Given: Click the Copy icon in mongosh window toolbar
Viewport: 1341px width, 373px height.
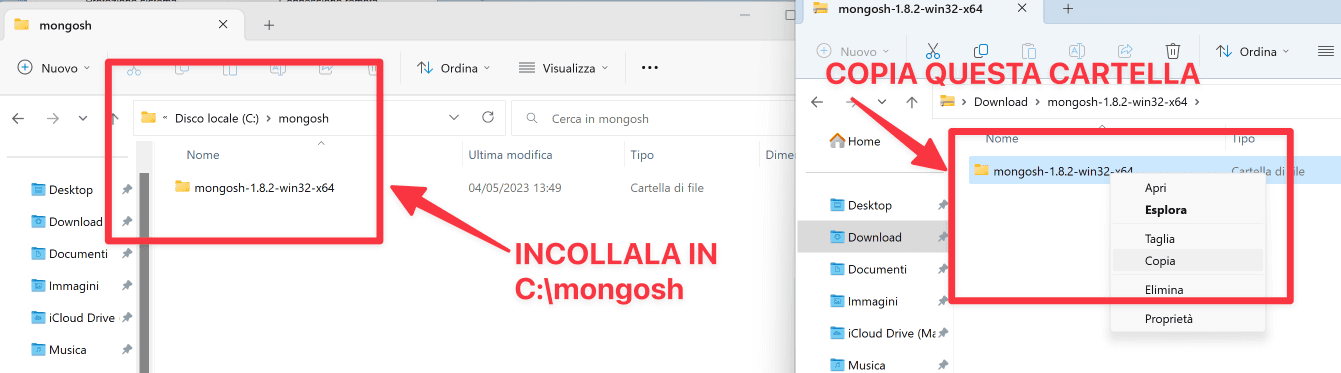Looking at the screenshot, I should point(182,69).
